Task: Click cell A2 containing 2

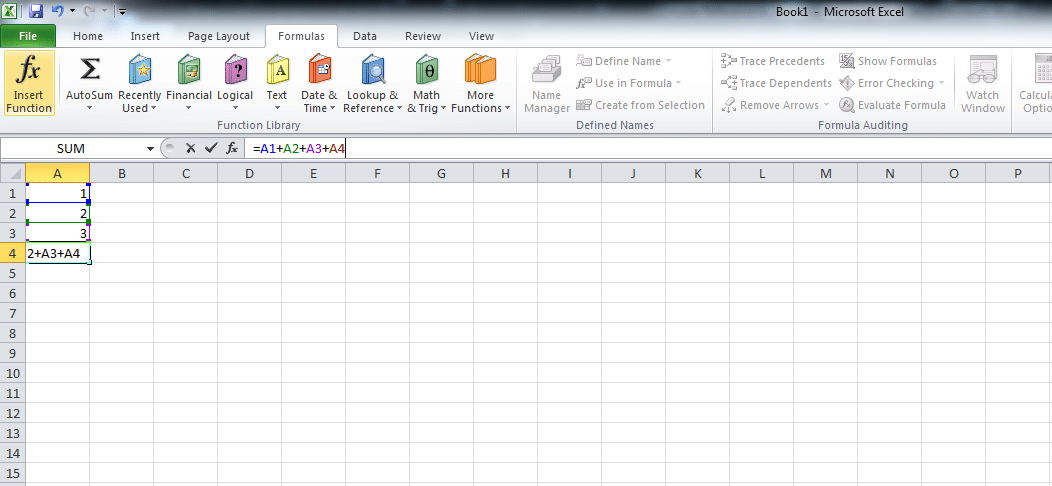Action: pos(58,213)
